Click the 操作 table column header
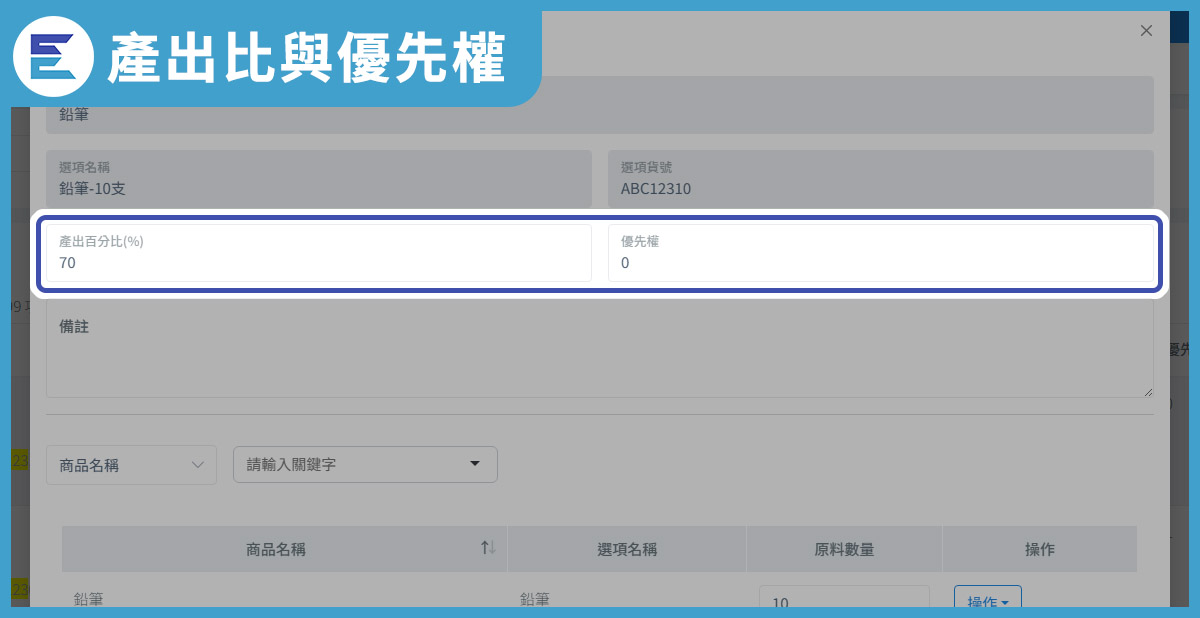This screenshot has width=1200, height=618. (x=1039, y=549)
